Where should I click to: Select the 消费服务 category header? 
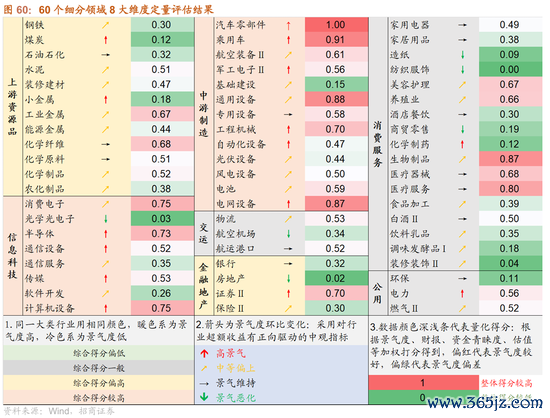378,144
